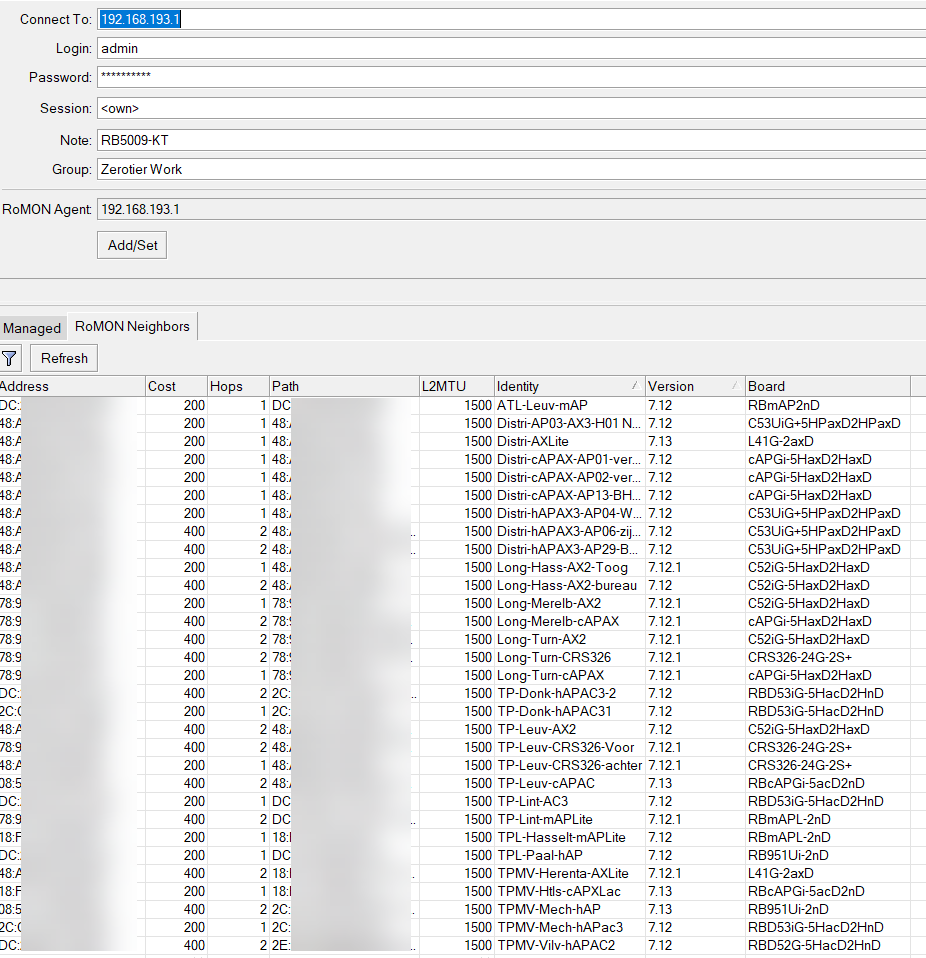The width and height of the screenshot is (926, 958).
Task: Click Distri-cAPAX-AP02-ver... identity
Action: (569, 477)
